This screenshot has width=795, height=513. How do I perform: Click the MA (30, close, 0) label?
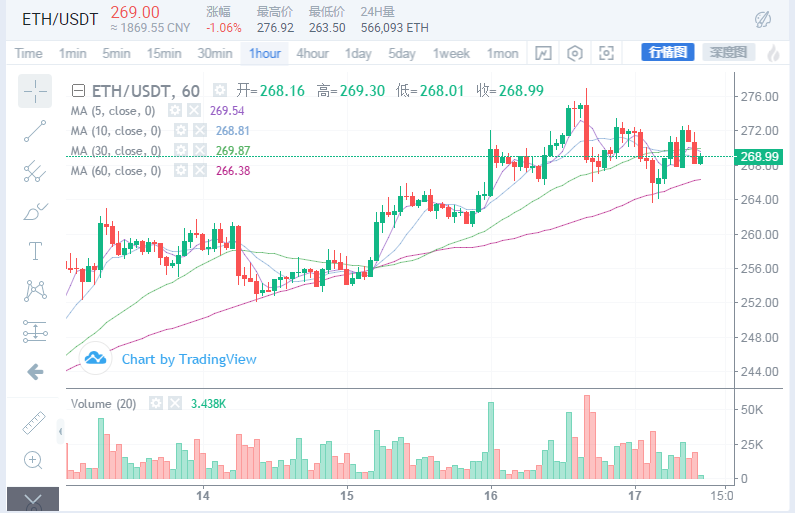[116, 151]
